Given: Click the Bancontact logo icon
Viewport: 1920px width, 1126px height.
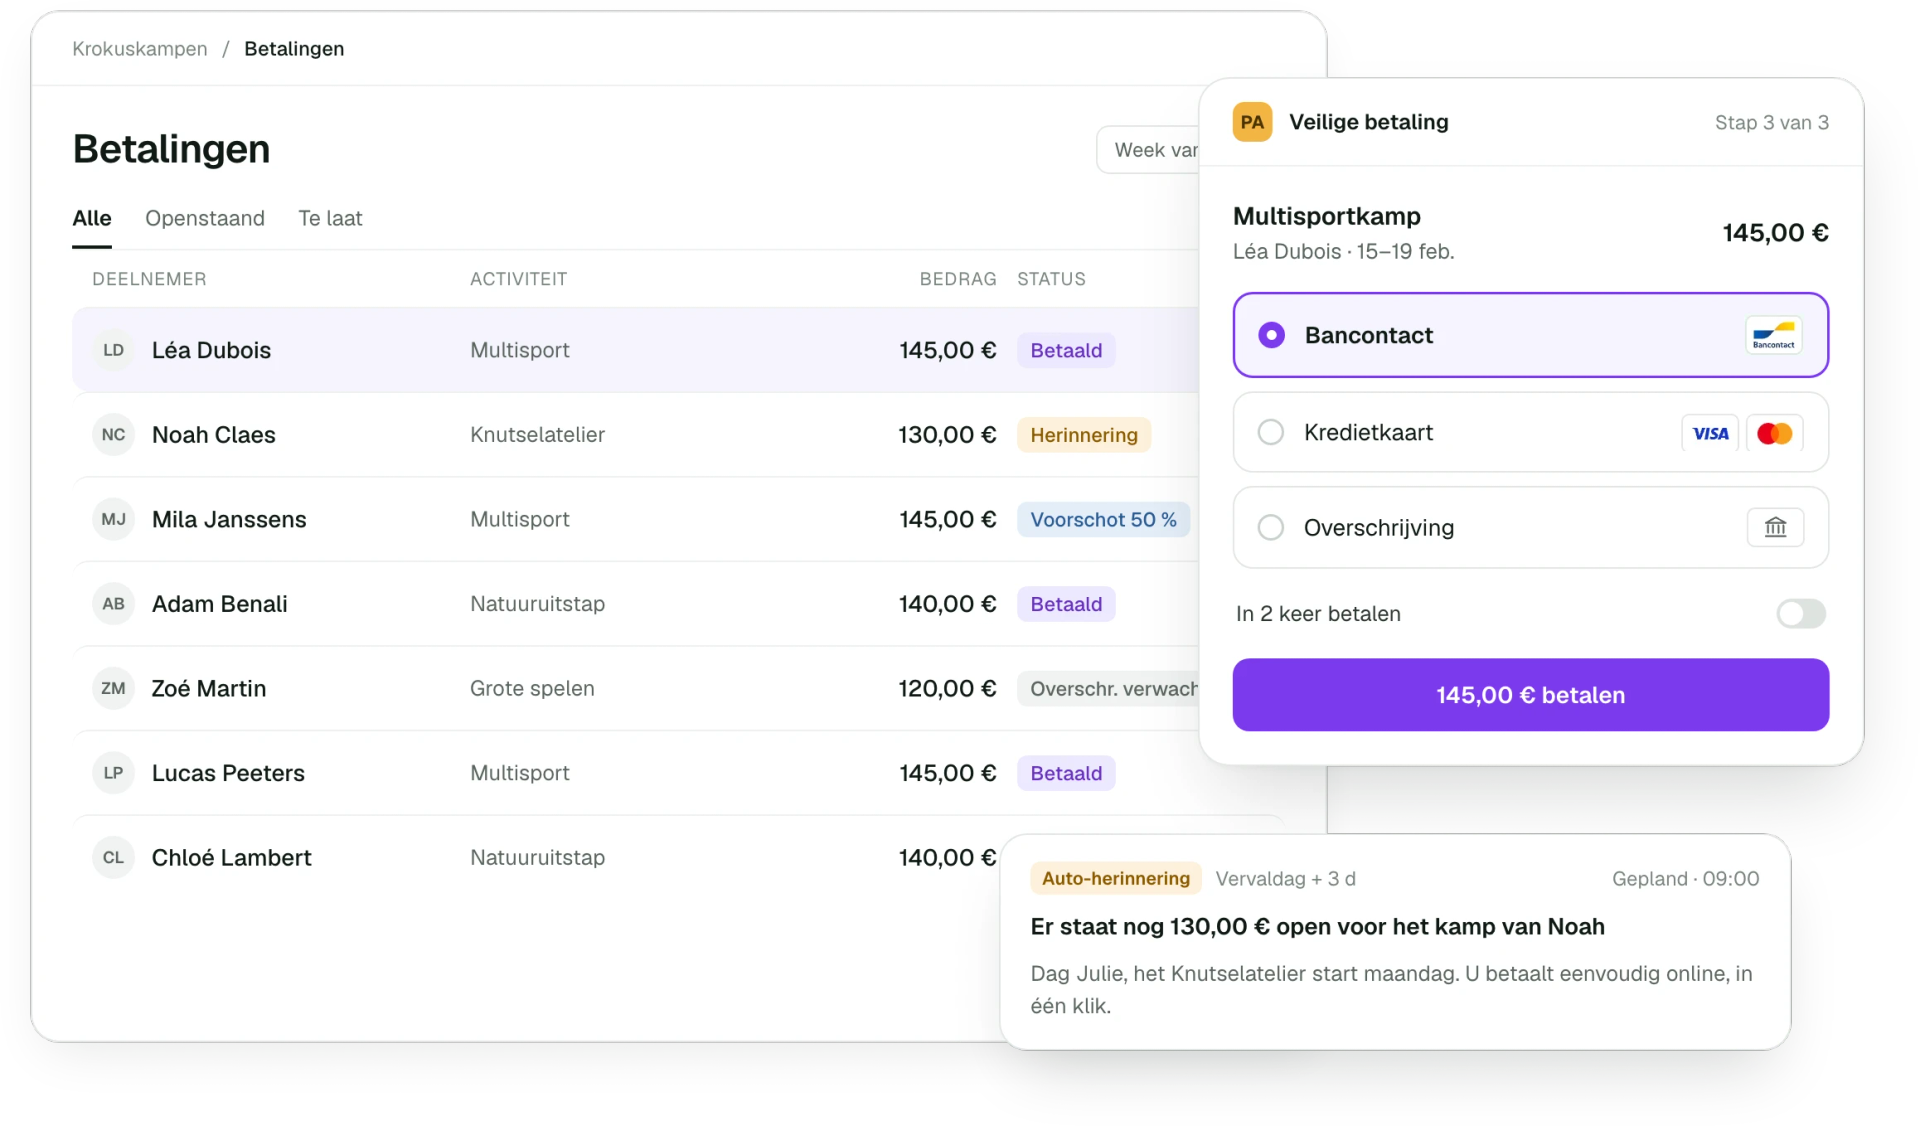Looking at the screenshot, I should tap(1773, 335).
